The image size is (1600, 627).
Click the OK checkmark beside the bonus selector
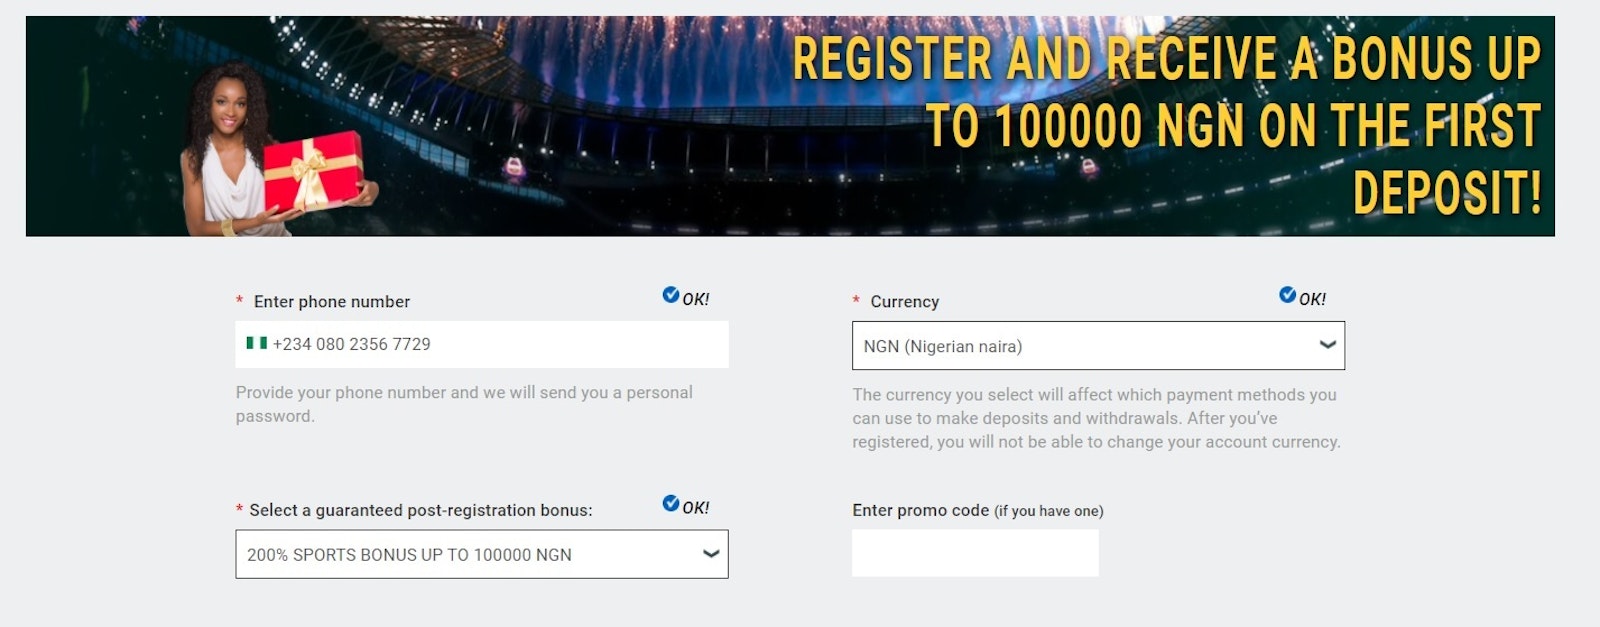pos(668,504)
